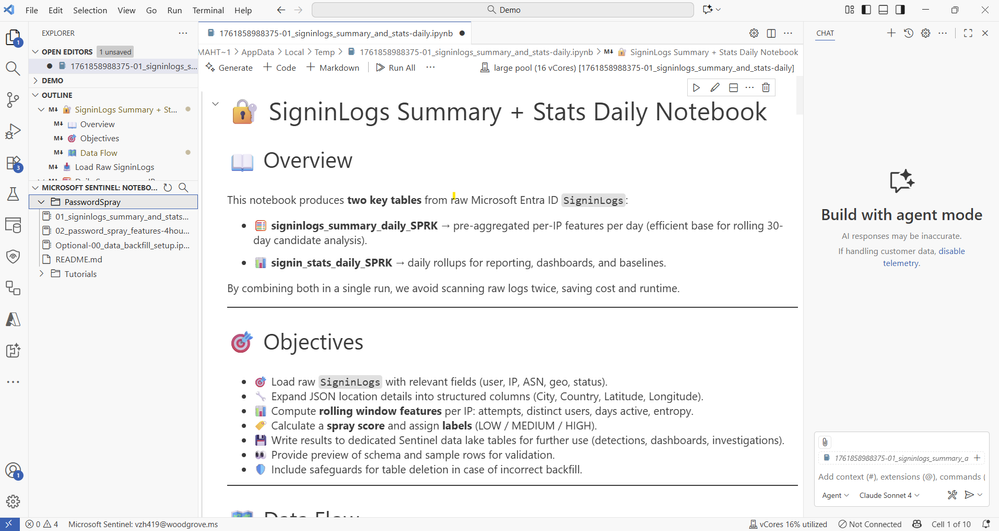Configure chat tools icon
999x531 pixels.
[x=952, y=495]
